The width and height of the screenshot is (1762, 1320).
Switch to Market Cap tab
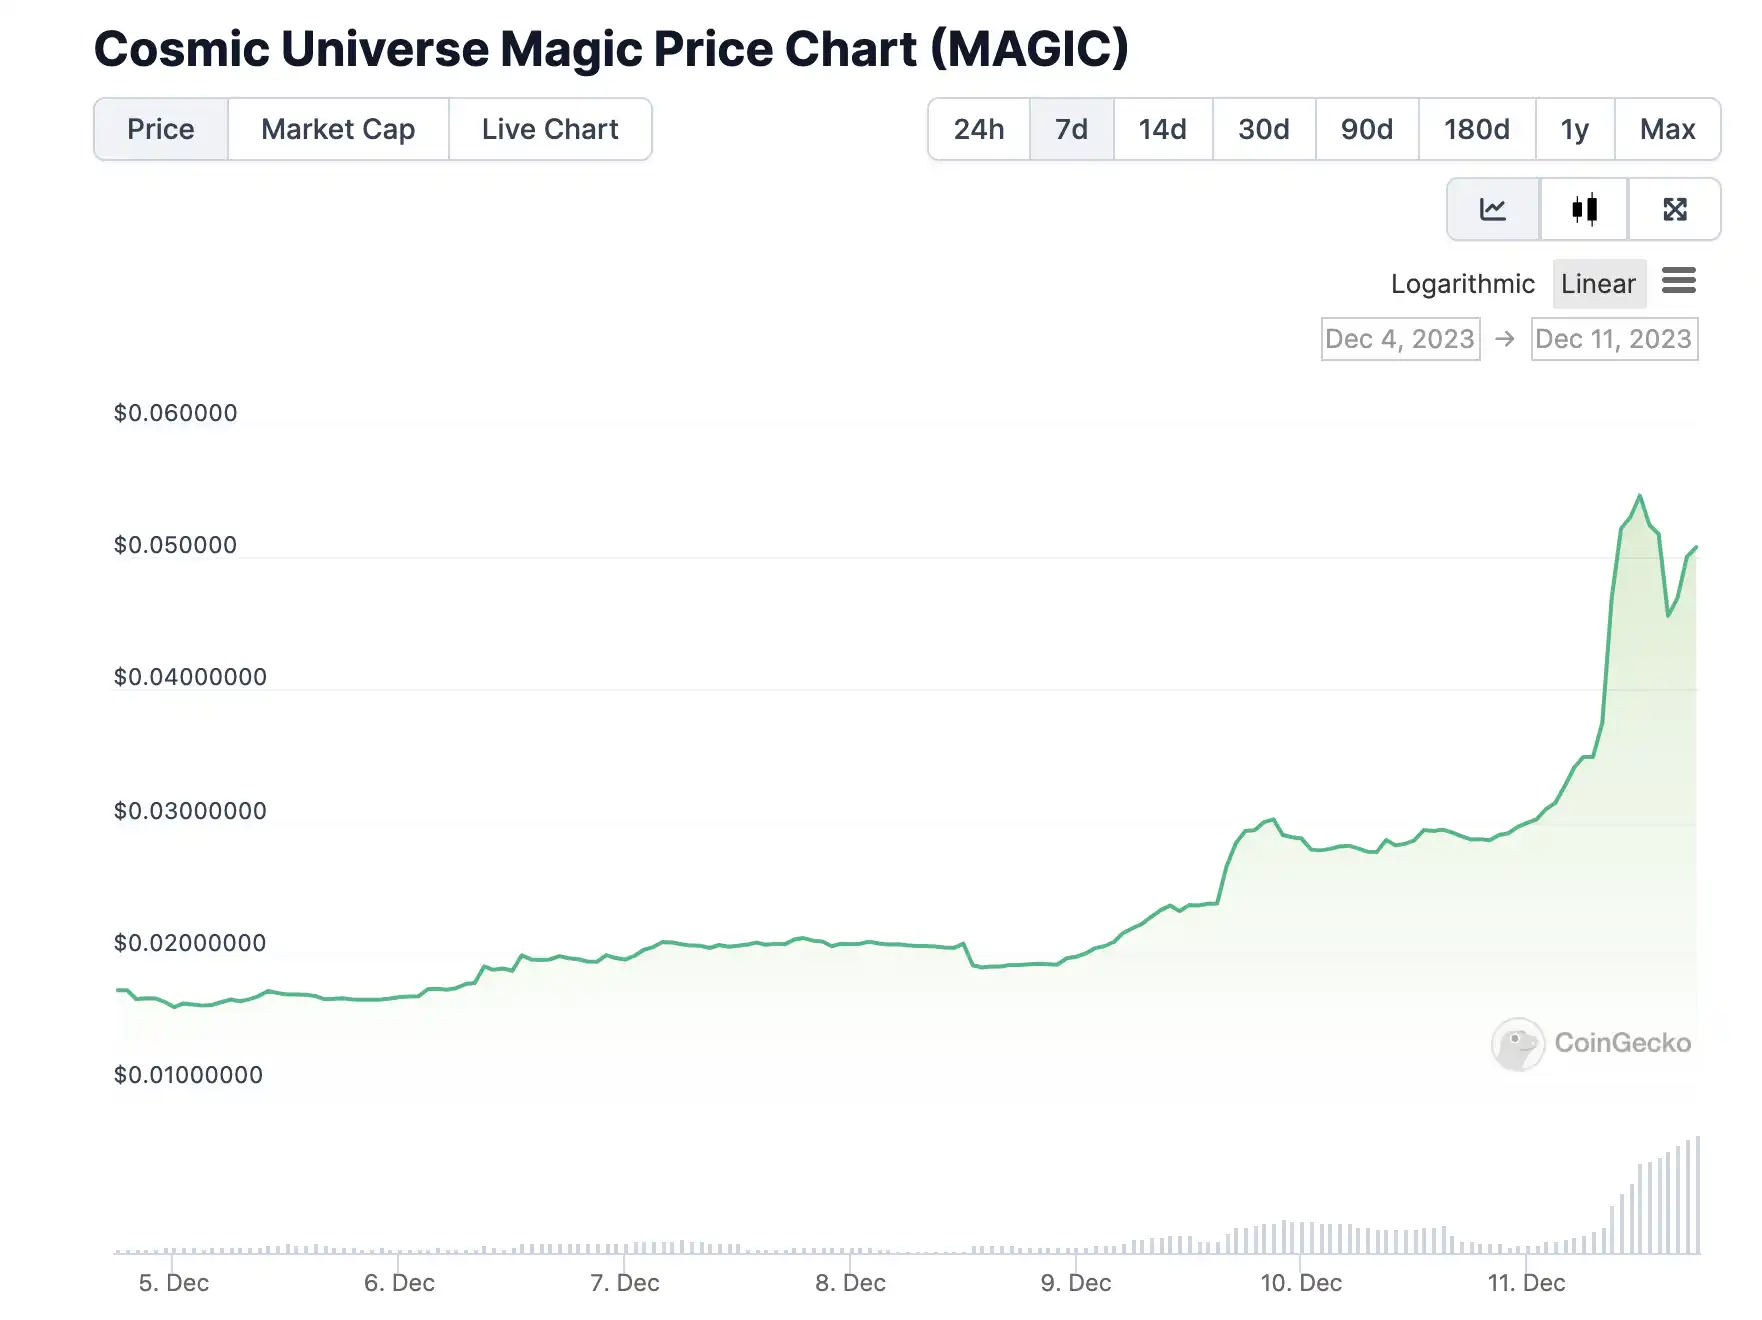(x=338, y=129)
